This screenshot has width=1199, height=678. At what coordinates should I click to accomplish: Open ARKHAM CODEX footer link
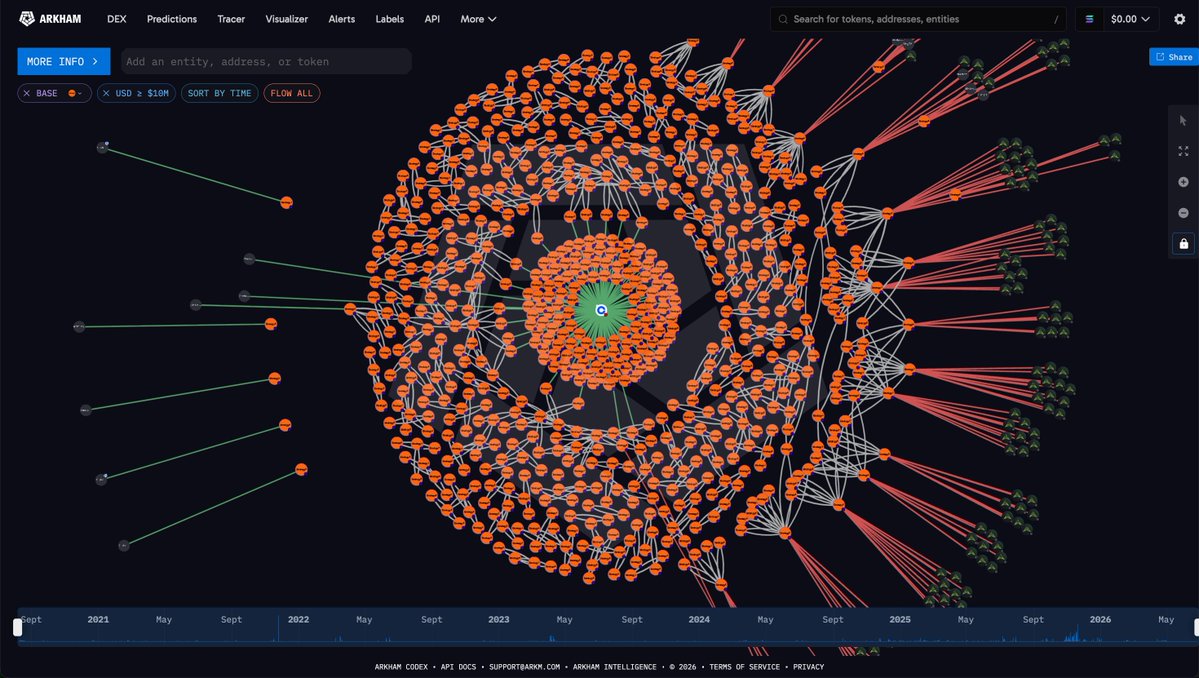(x=401, y=667)
